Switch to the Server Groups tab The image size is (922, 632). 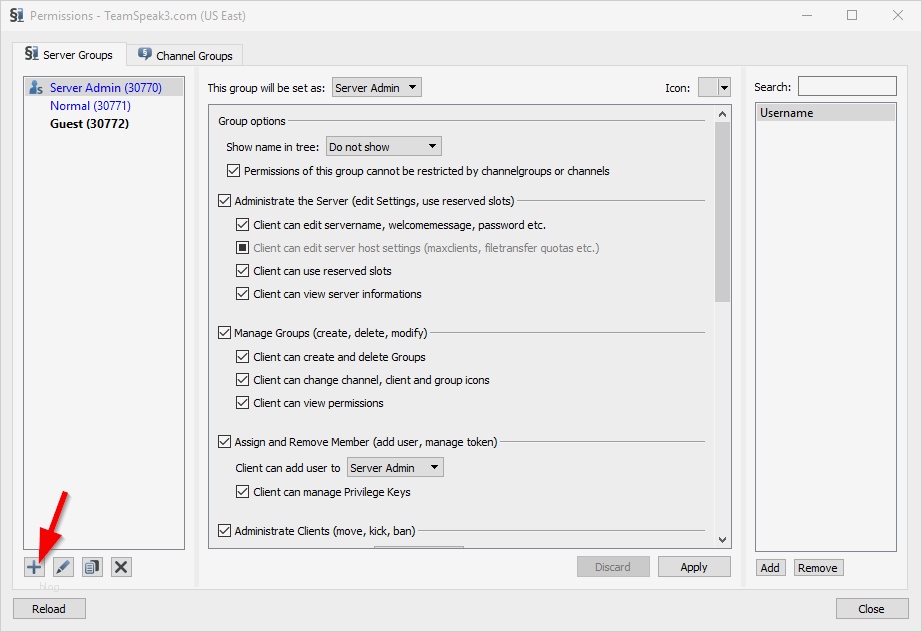coord(69,55)
